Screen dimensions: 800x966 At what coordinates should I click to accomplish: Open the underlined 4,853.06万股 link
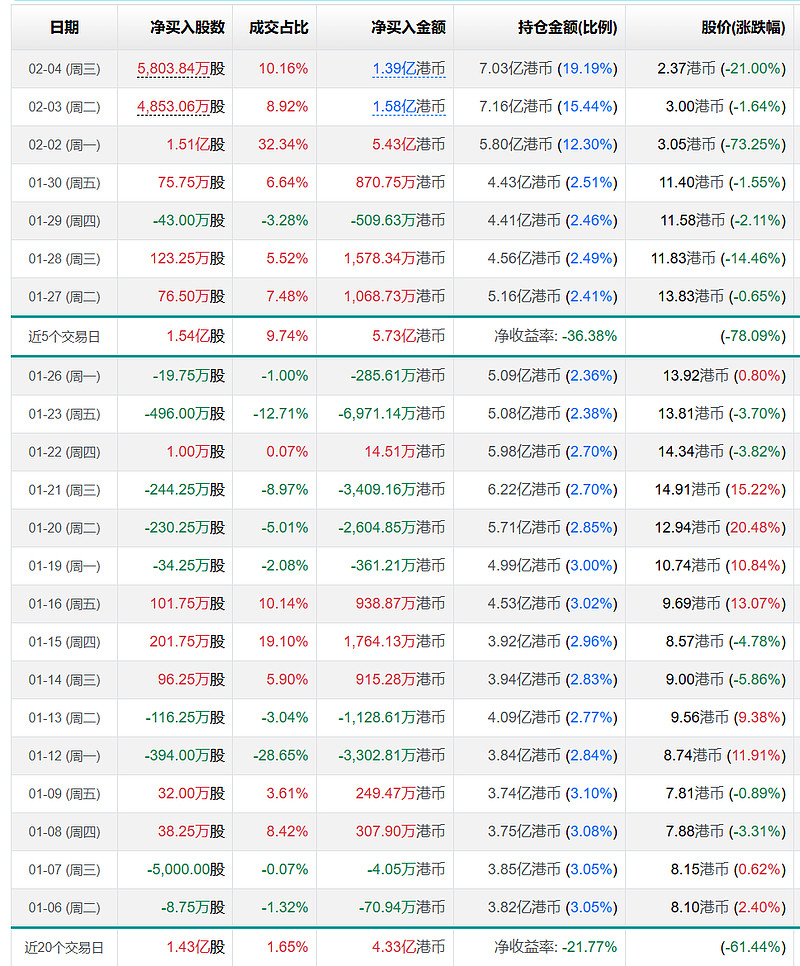point(181,107)
